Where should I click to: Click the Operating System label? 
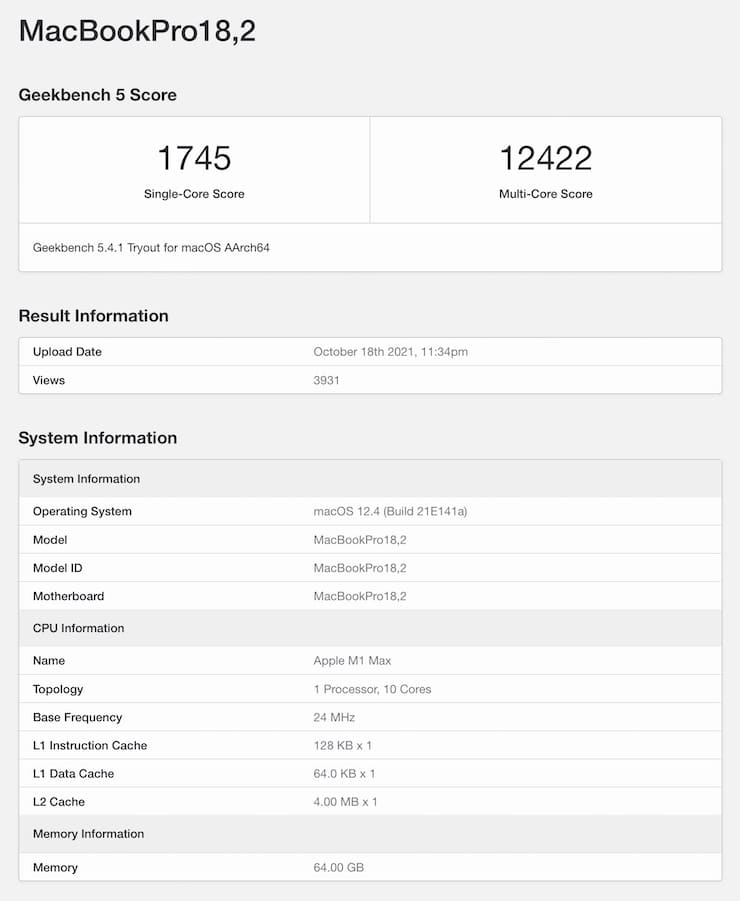[82, 511]
